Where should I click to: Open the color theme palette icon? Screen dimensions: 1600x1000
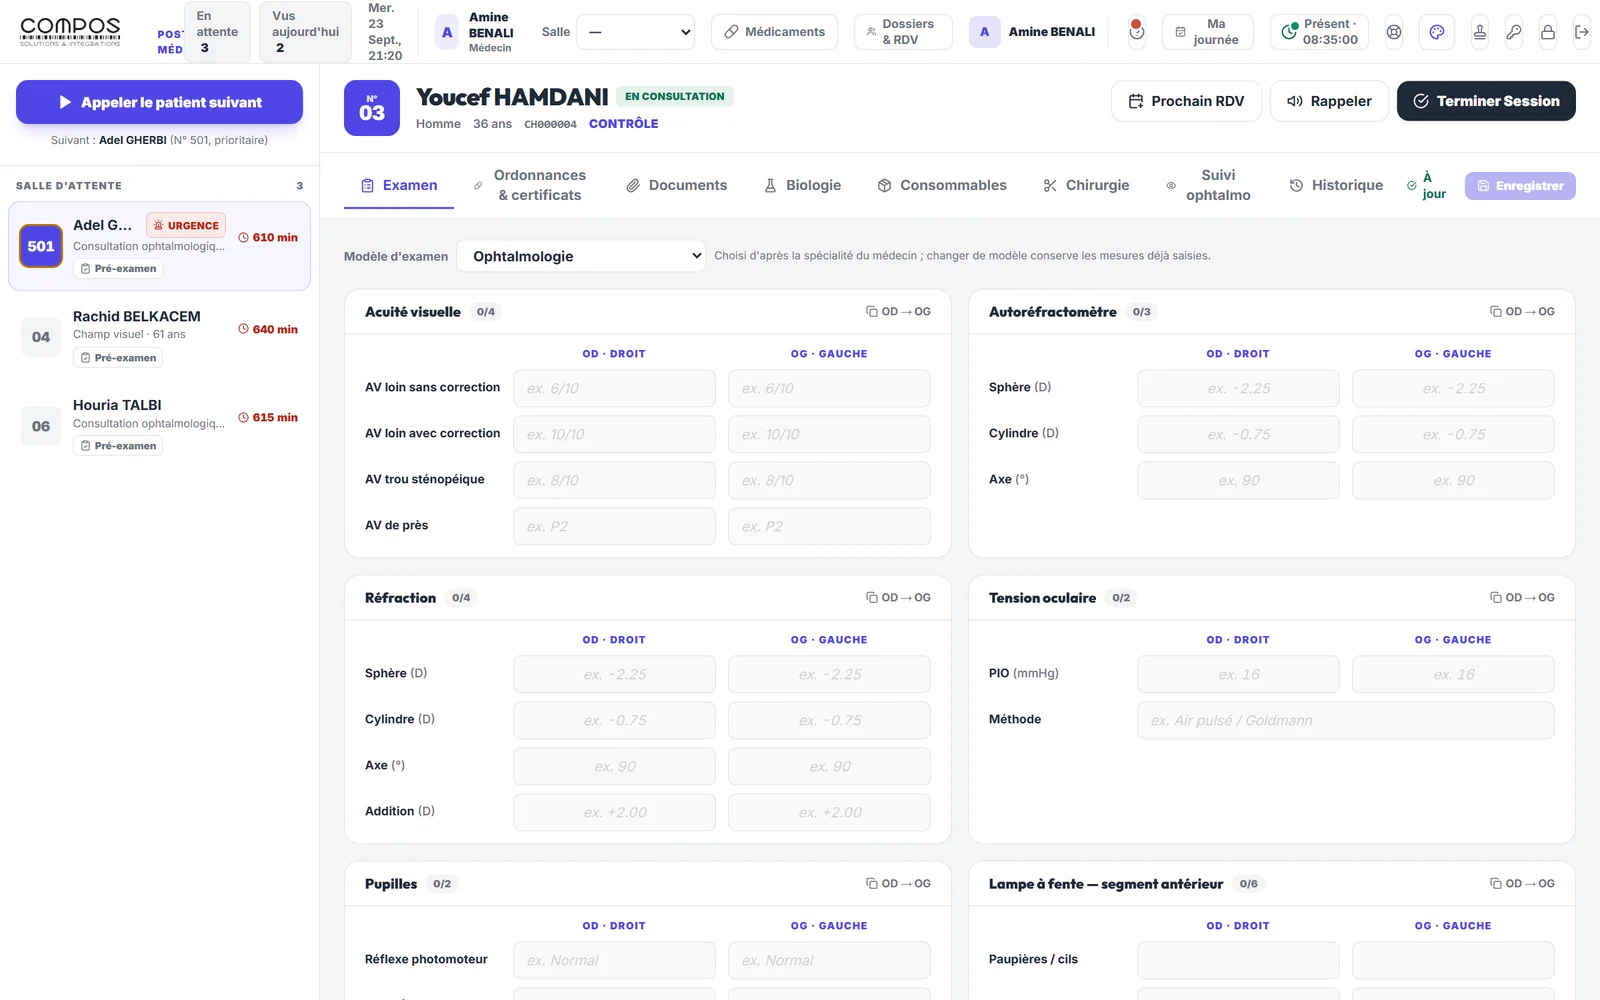[1437, 32]
